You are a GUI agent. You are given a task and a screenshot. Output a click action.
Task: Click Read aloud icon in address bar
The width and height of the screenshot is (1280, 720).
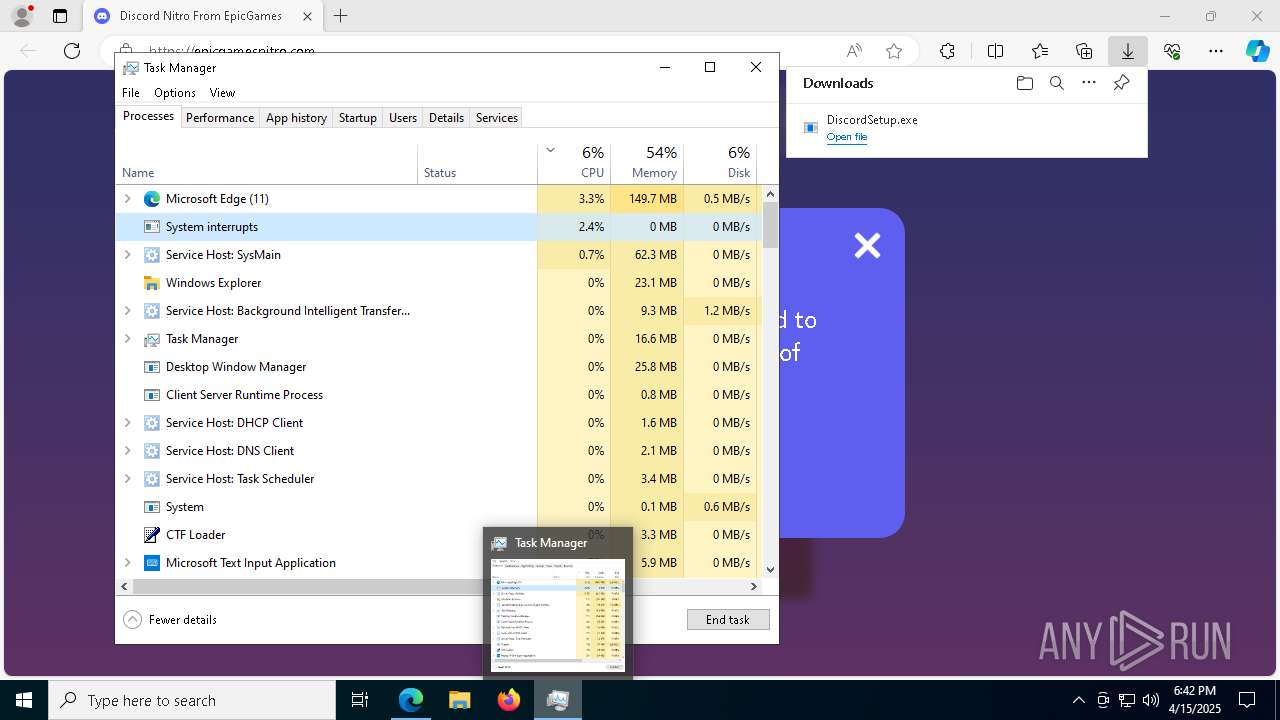pyautogui.click(x=854, y=51)
